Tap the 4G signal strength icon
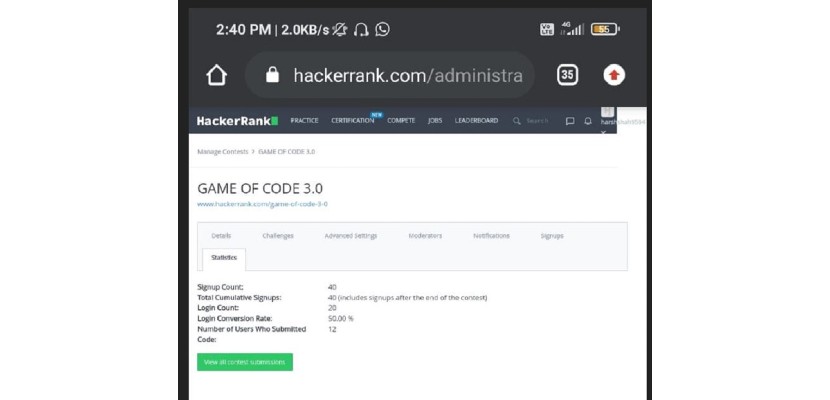This screenshot has height=400, width=830. click(573, 29)
